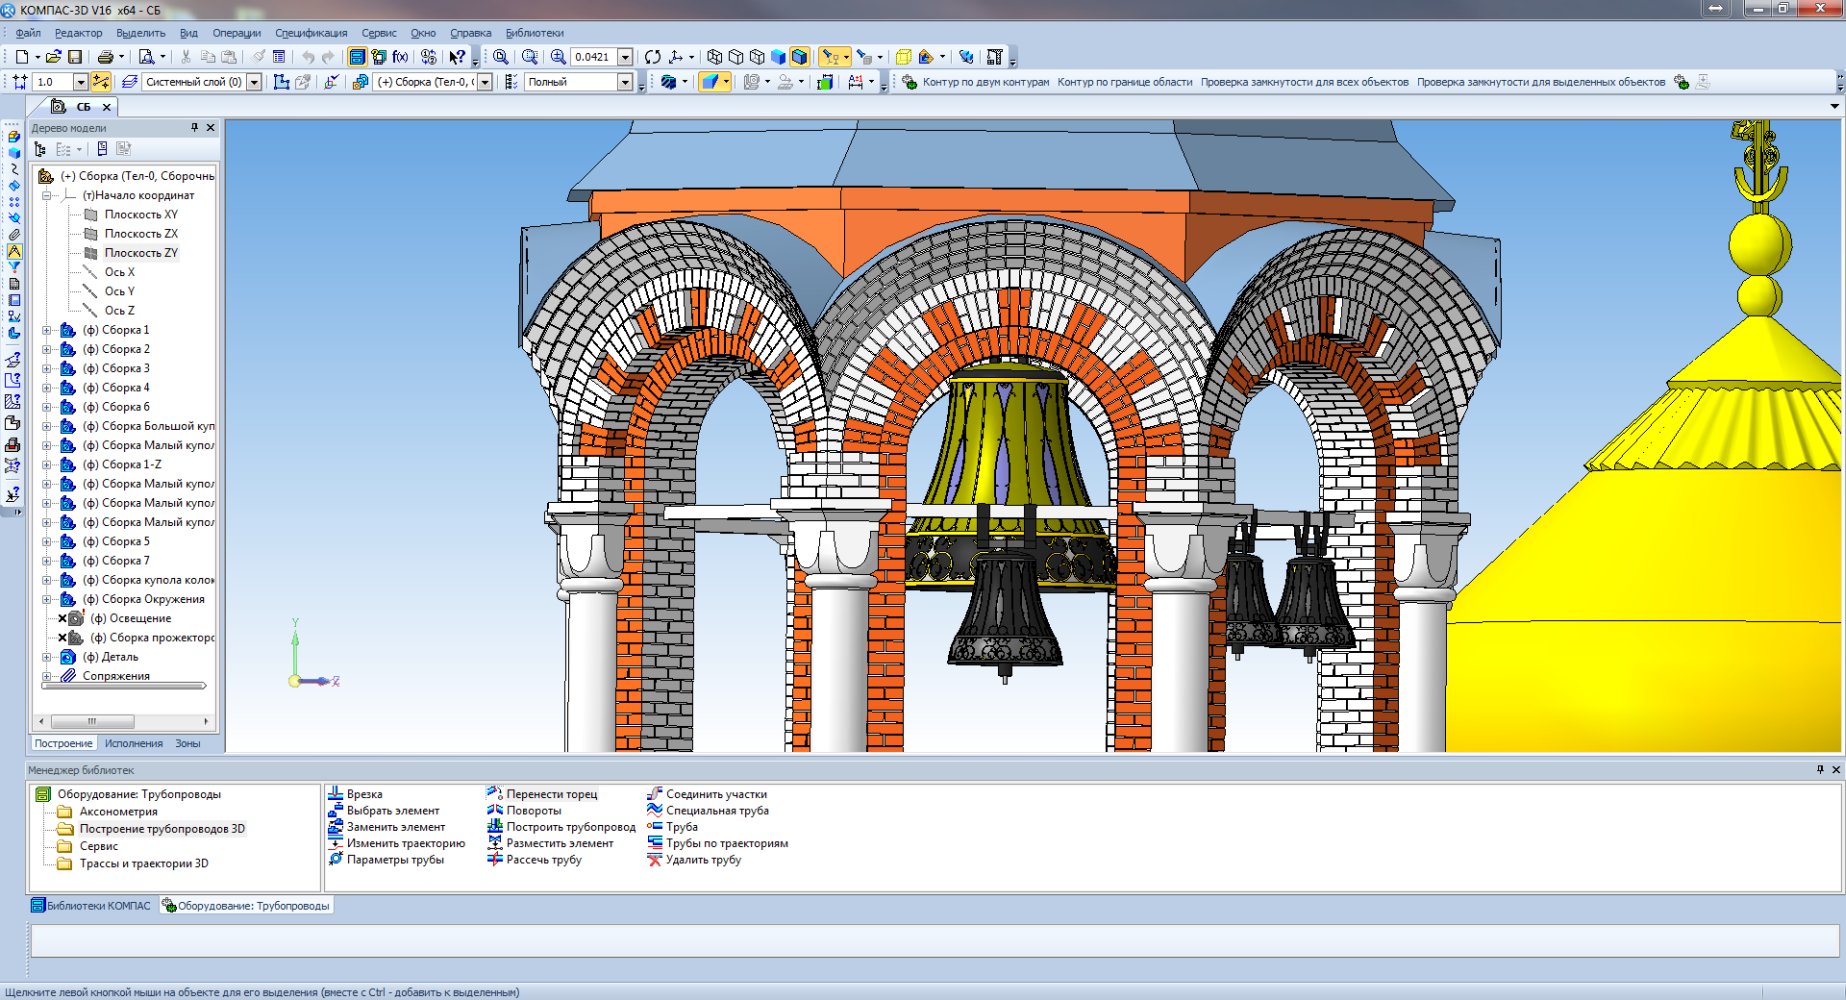Click the Zoom in magnifier icon
This screenshot has height=1000, width=1846.
pos(558,57)
